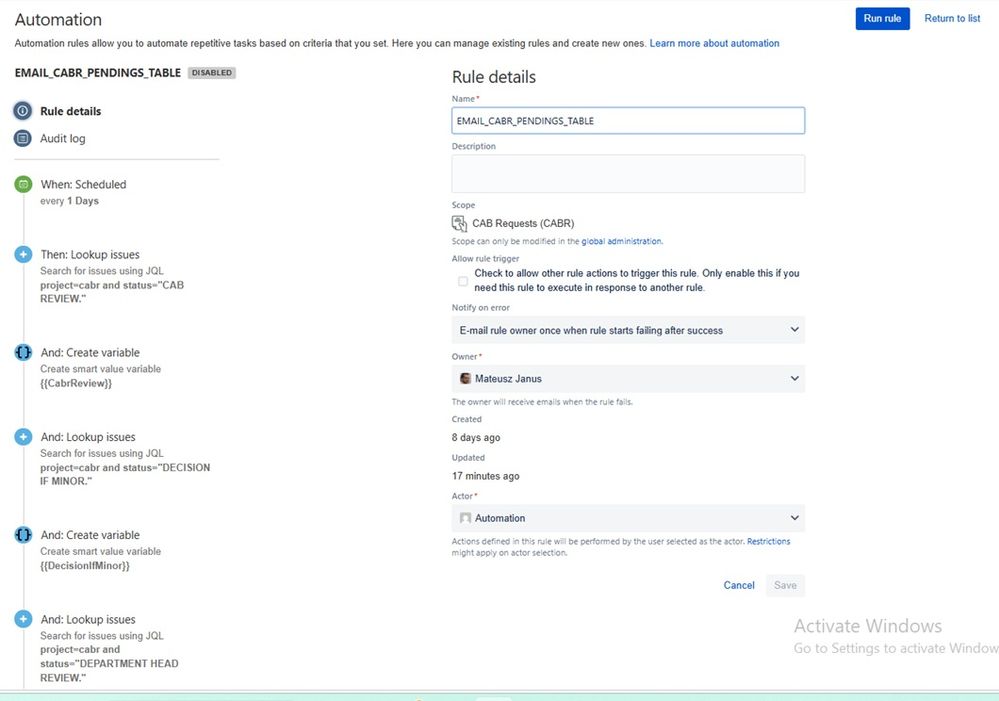Click the EMAIL_CABR_PENDINGS_TABLE rule title

(x=97, y=73)
